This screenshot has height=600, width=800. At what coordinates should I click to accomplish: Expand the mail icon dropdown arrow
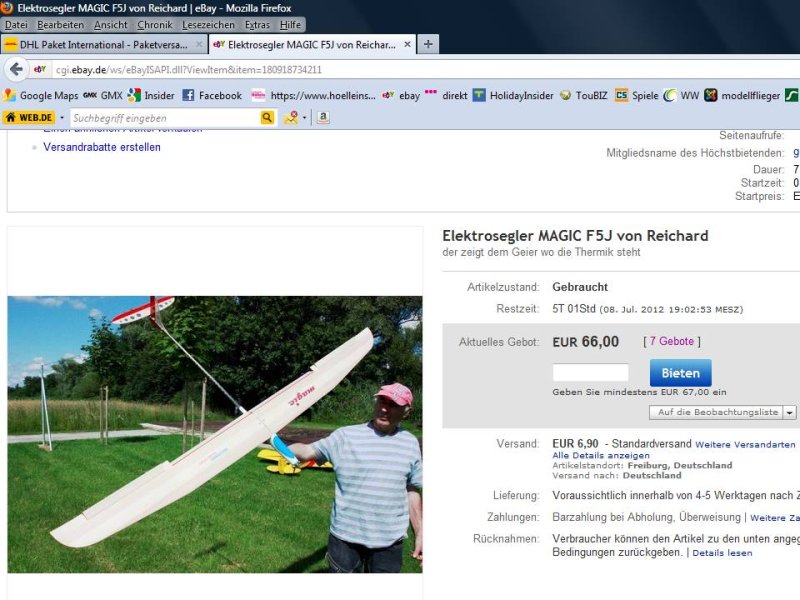click(304, 118)
